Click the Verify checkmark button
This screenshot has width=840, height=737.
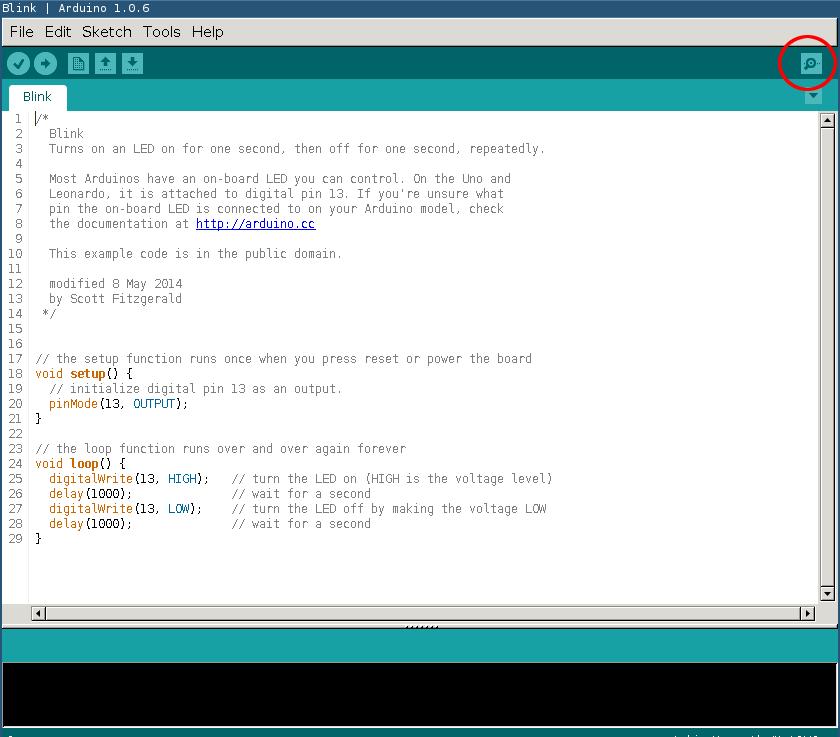[x=18, y=64]
